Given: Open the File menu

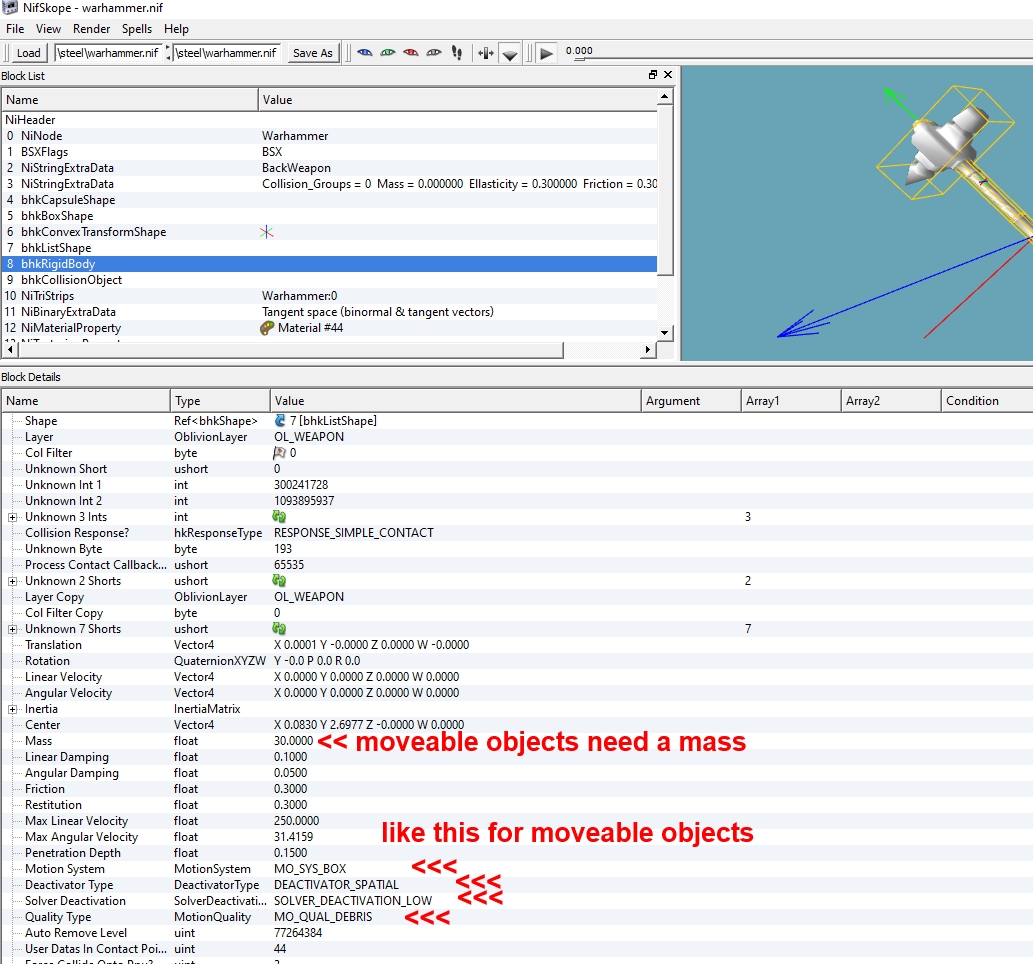Looking at the screenshot, I should 14,29.
